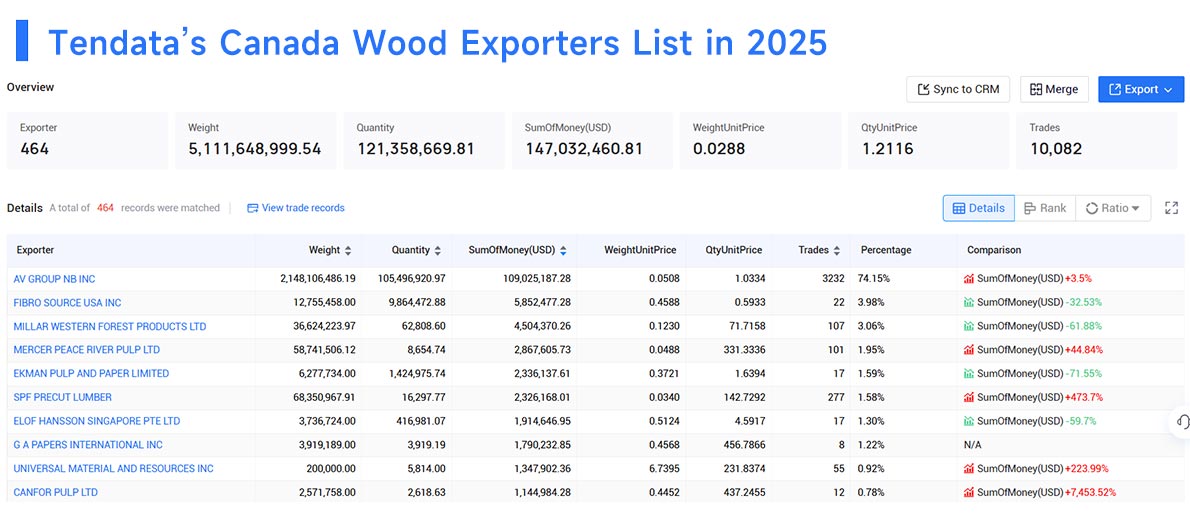Click the N/A comparison cell

click(x=972, y=445)
